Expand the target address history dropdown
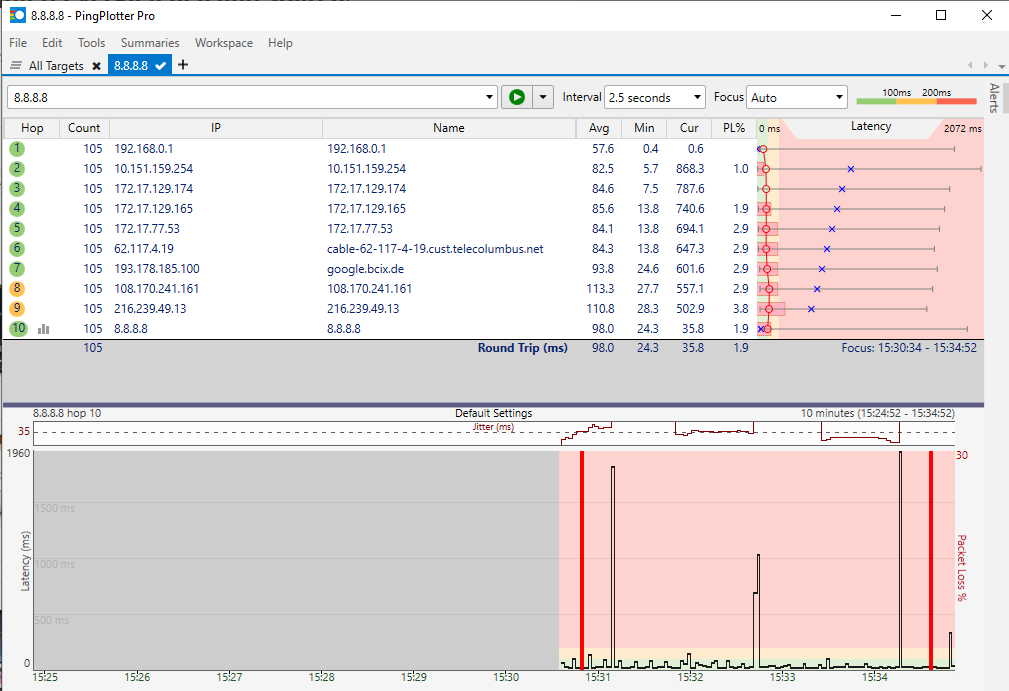Image resolution: width=1009 pixels, height=691 pixels. [x=489, y=97]
